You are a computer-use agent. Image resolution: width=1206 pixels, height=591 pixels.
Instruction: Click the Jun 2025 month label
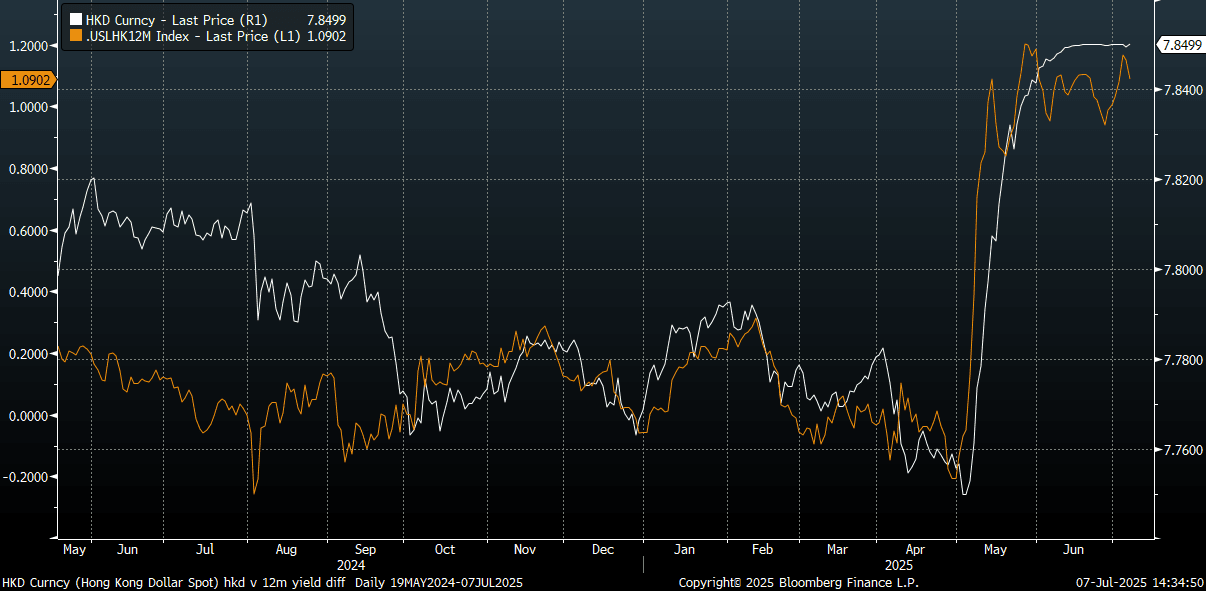click(x=1073, y=550)
